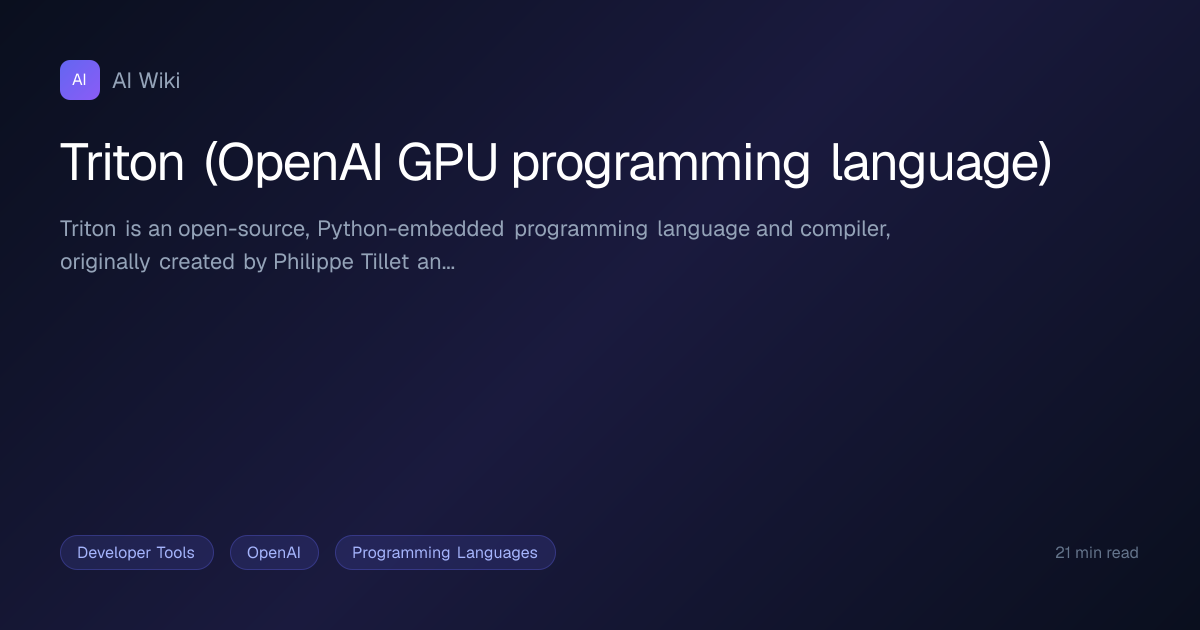Click the 21 min read label

click(x=1096, y=553)
